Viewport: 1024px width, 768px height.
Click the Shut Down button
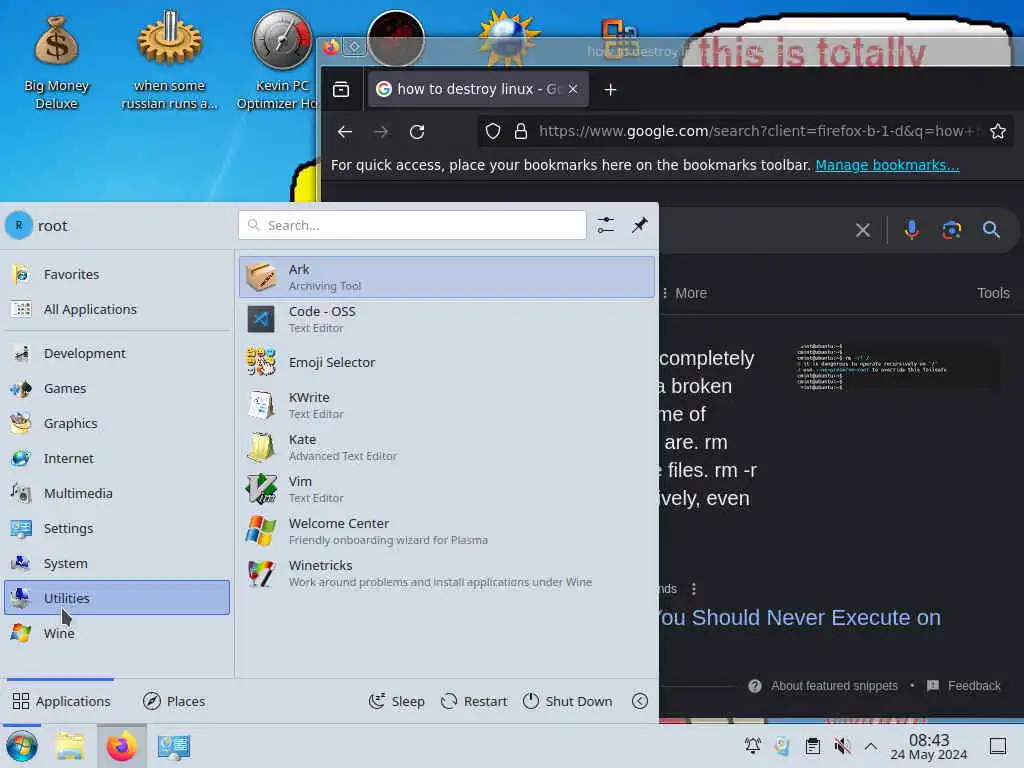point(568,701)
